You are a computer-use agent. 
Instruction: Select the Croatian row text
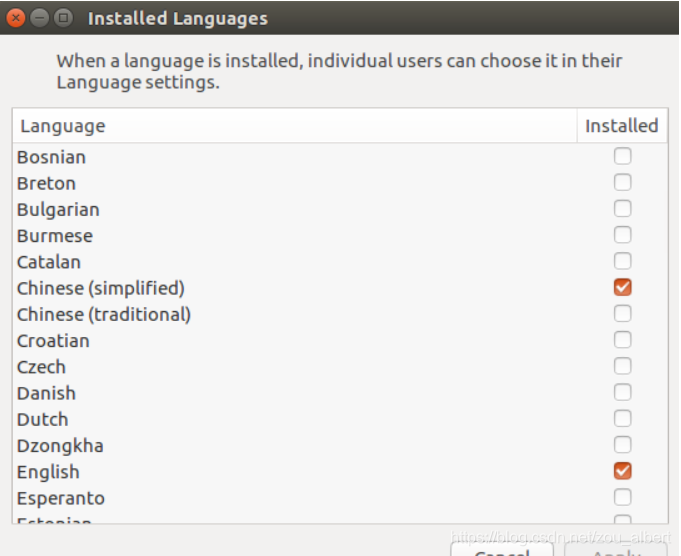pyautogui.click(x=53, y=341)
